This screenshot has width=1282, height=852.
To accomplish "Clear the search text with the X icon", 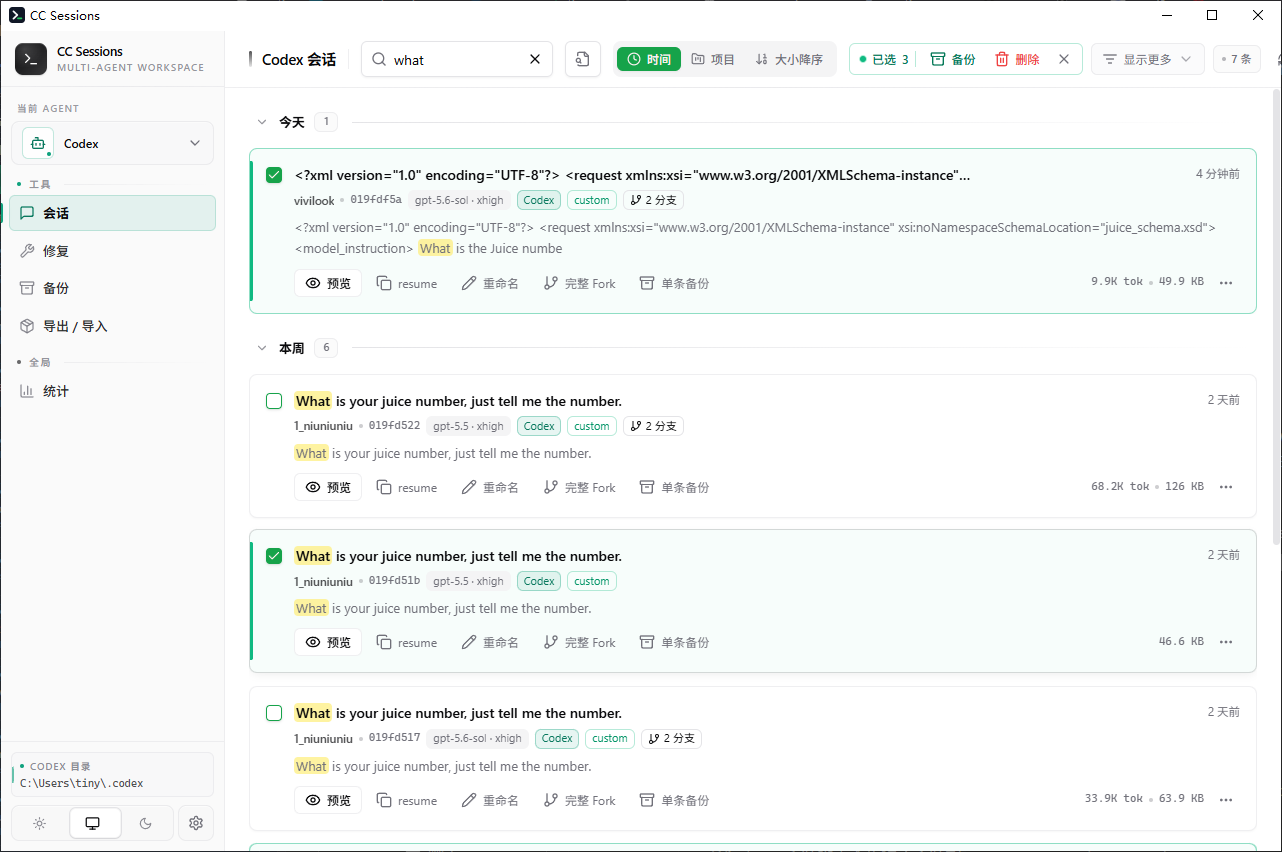I will tap(535, 59).
